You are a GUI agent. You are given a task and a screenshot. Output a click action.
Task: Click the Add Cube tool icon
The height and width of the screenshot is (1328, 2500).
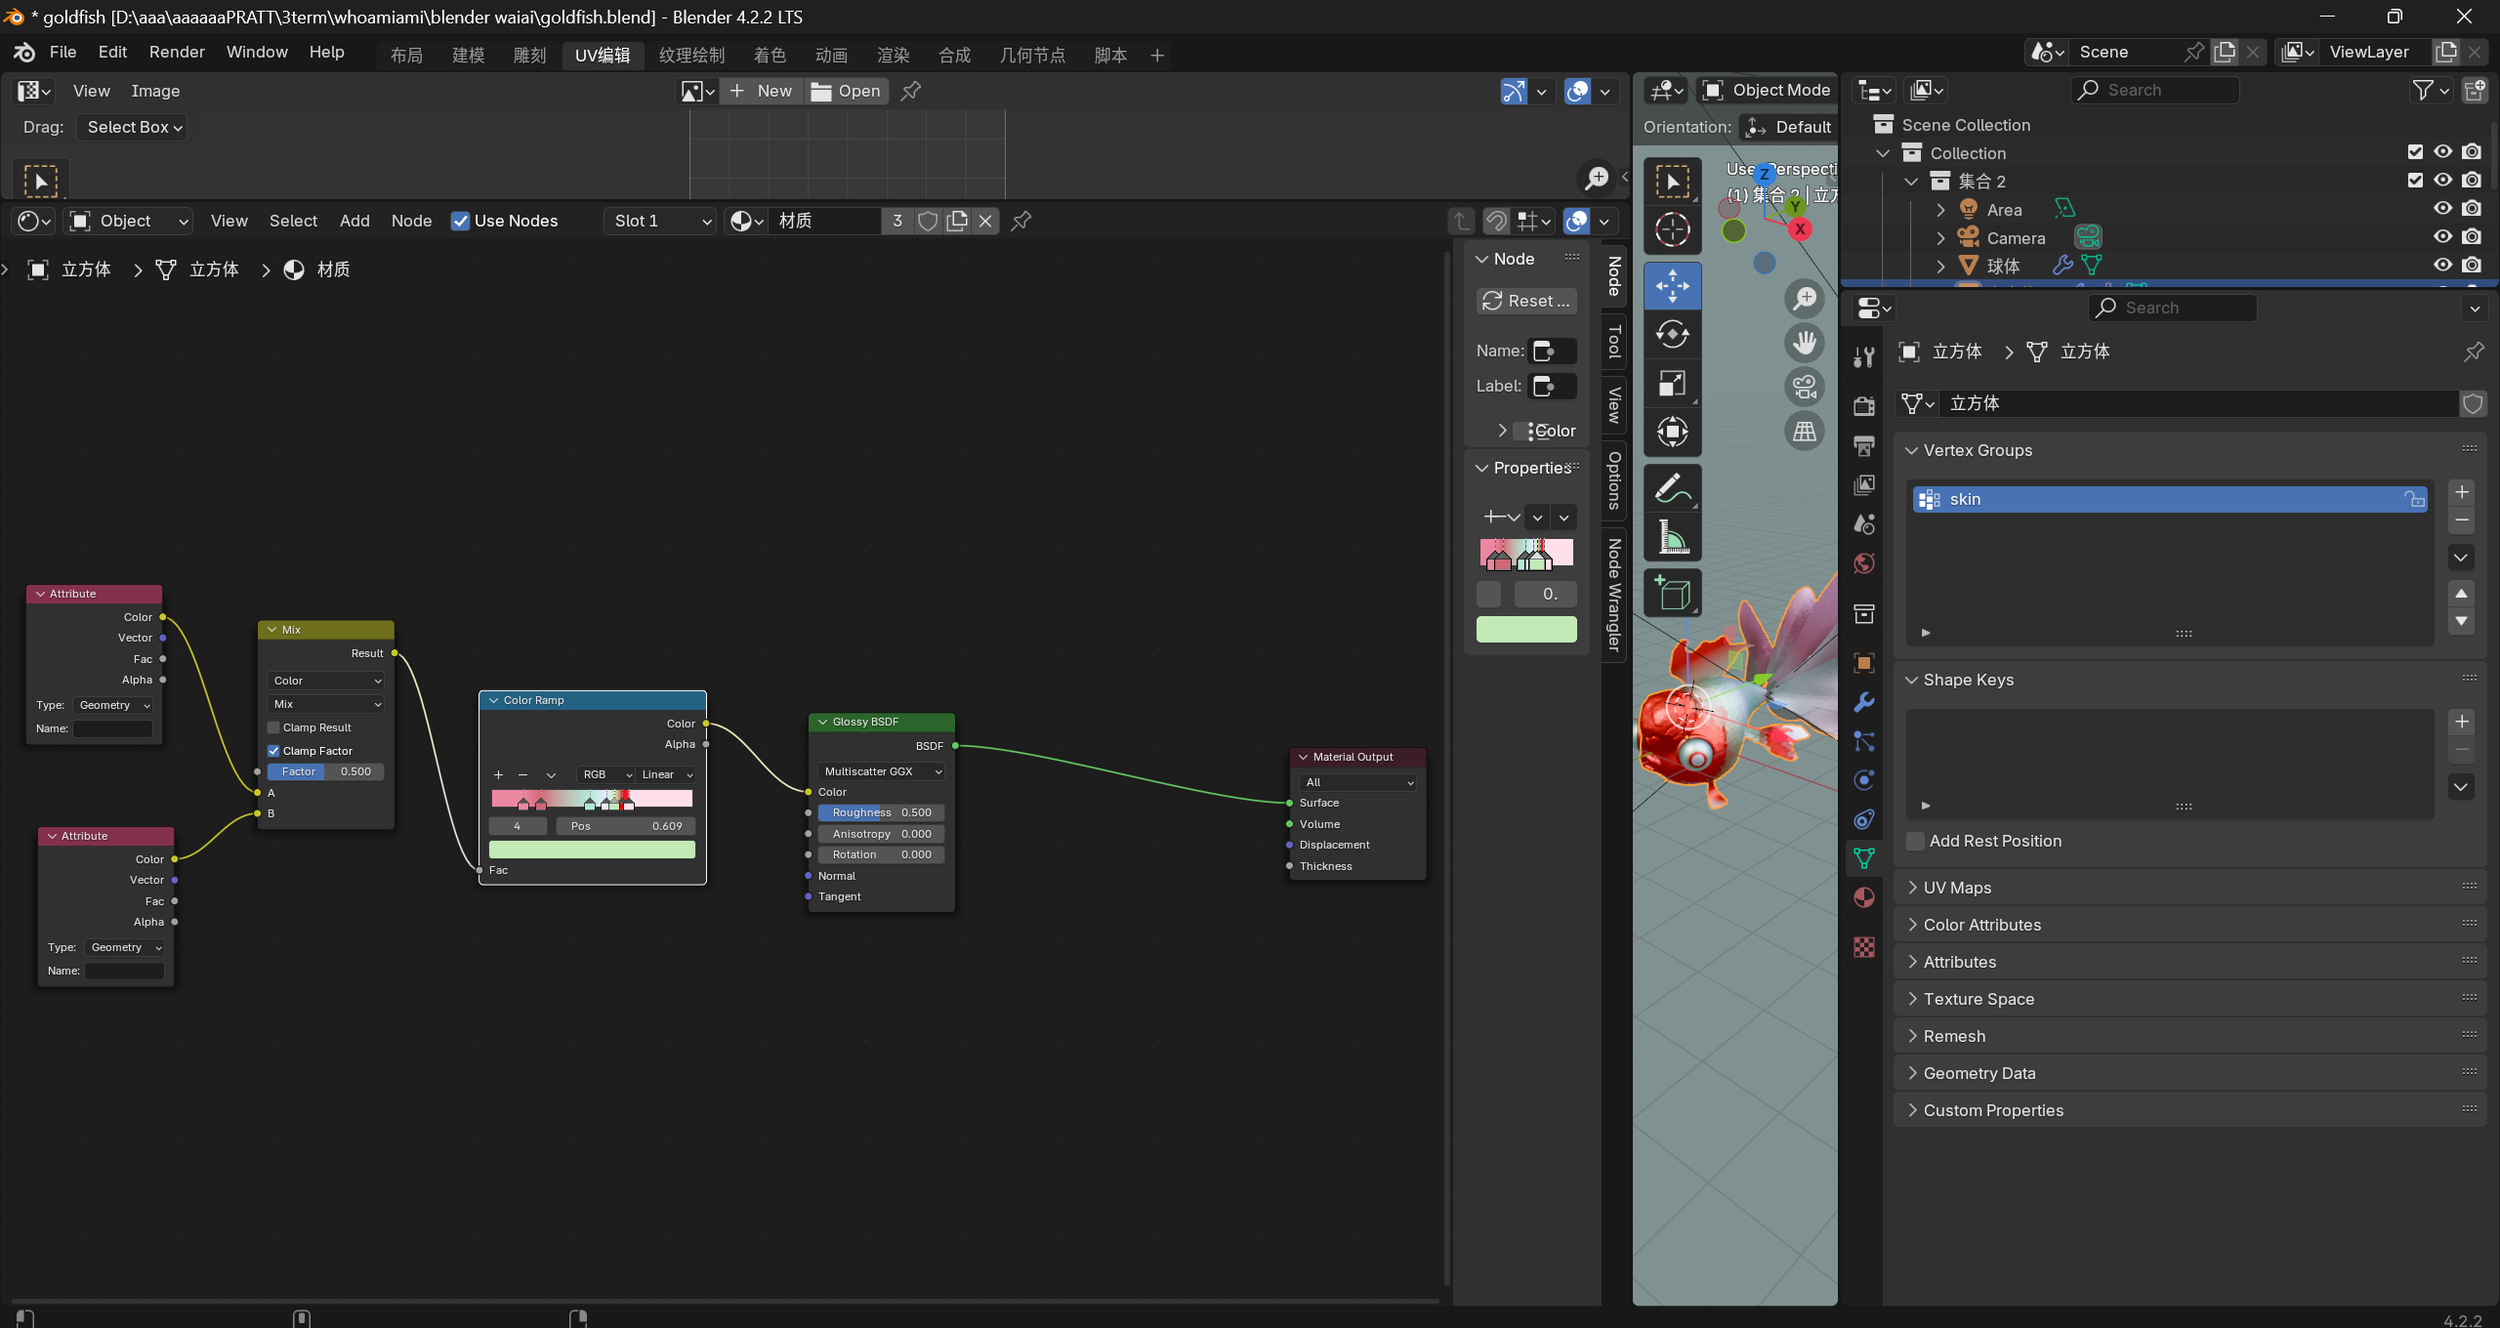(1671, 593)
